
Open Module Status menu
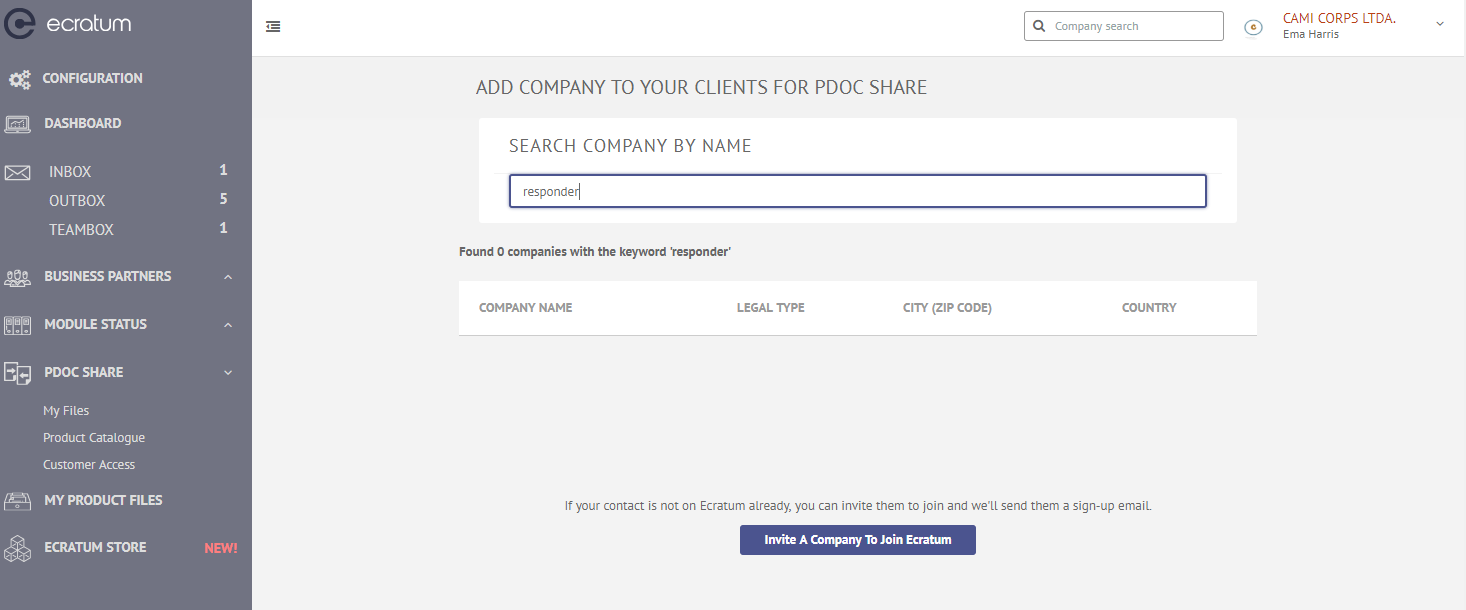[96, 324]
